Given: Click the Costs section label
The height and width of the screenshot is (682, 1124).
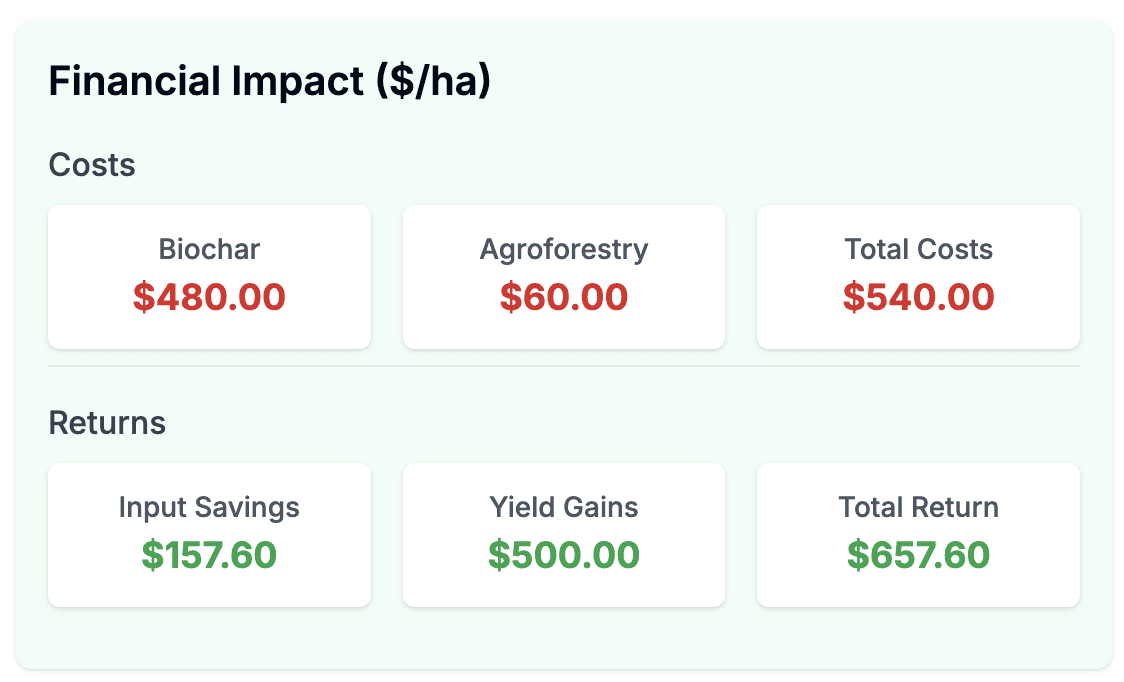Looking at the screenshot, I should click(x=92, y=165).
